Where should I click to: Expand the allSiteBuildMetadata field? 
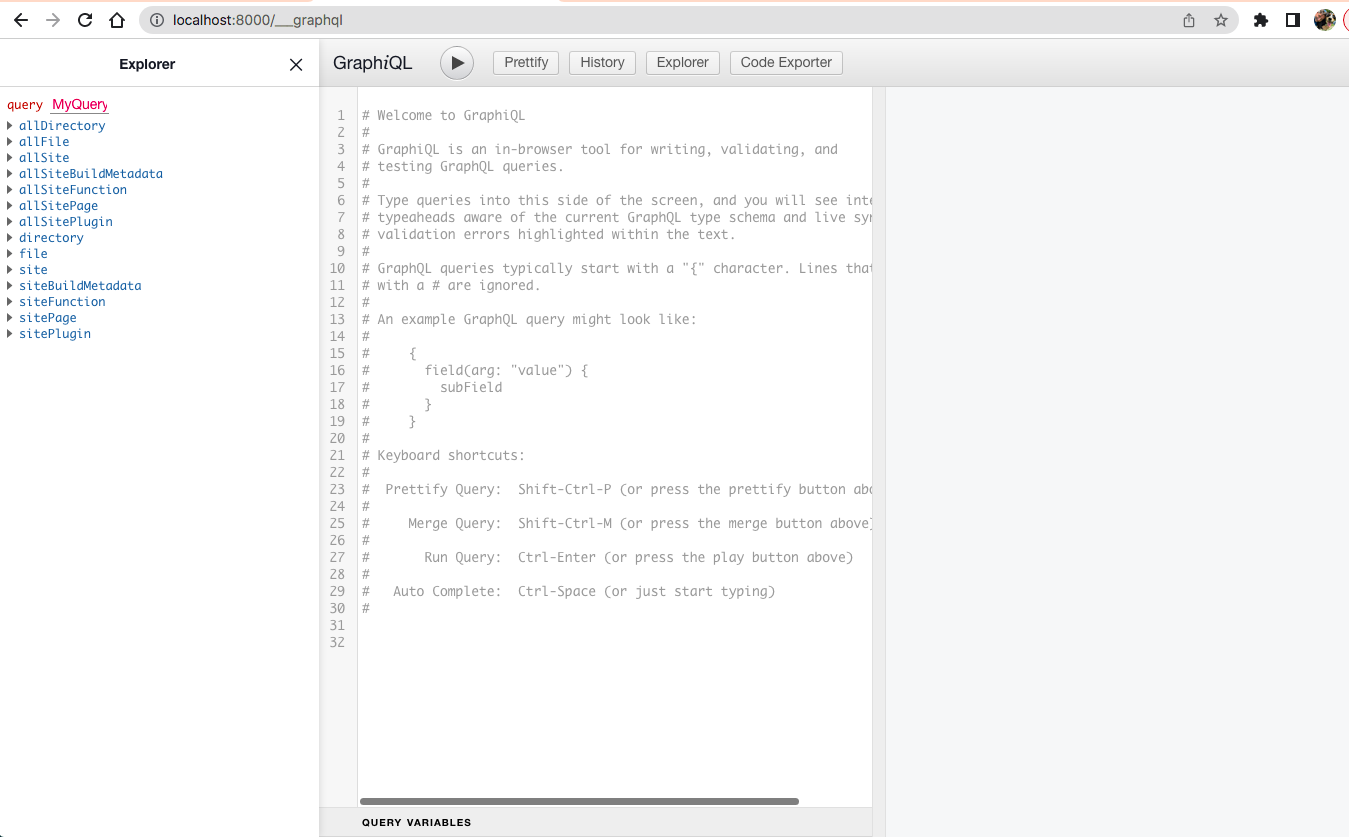(x=90, y=174)
